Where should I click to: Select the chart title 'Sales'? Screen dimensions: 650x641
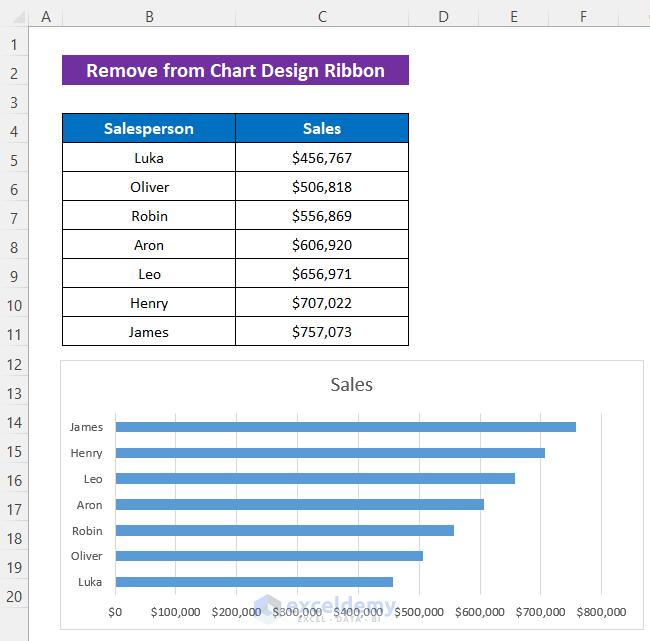pyautogui.click(x=351, y=385)
